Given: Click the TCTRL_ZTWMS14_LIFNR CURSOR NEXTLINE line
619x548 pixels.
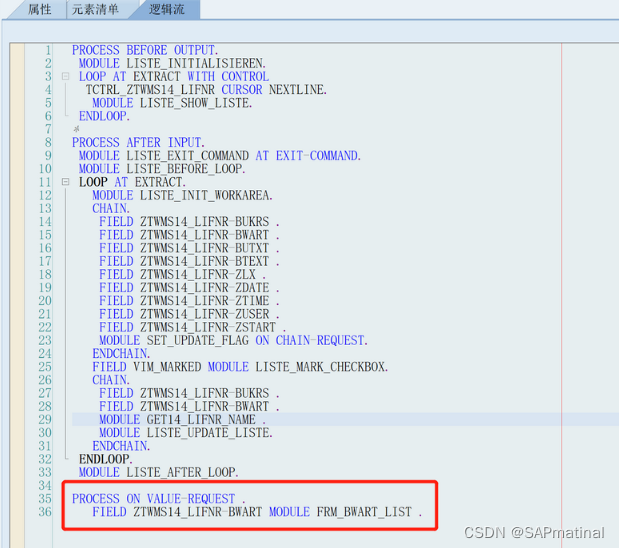Looking at the screenshot, I should click(x=206, y=90).
